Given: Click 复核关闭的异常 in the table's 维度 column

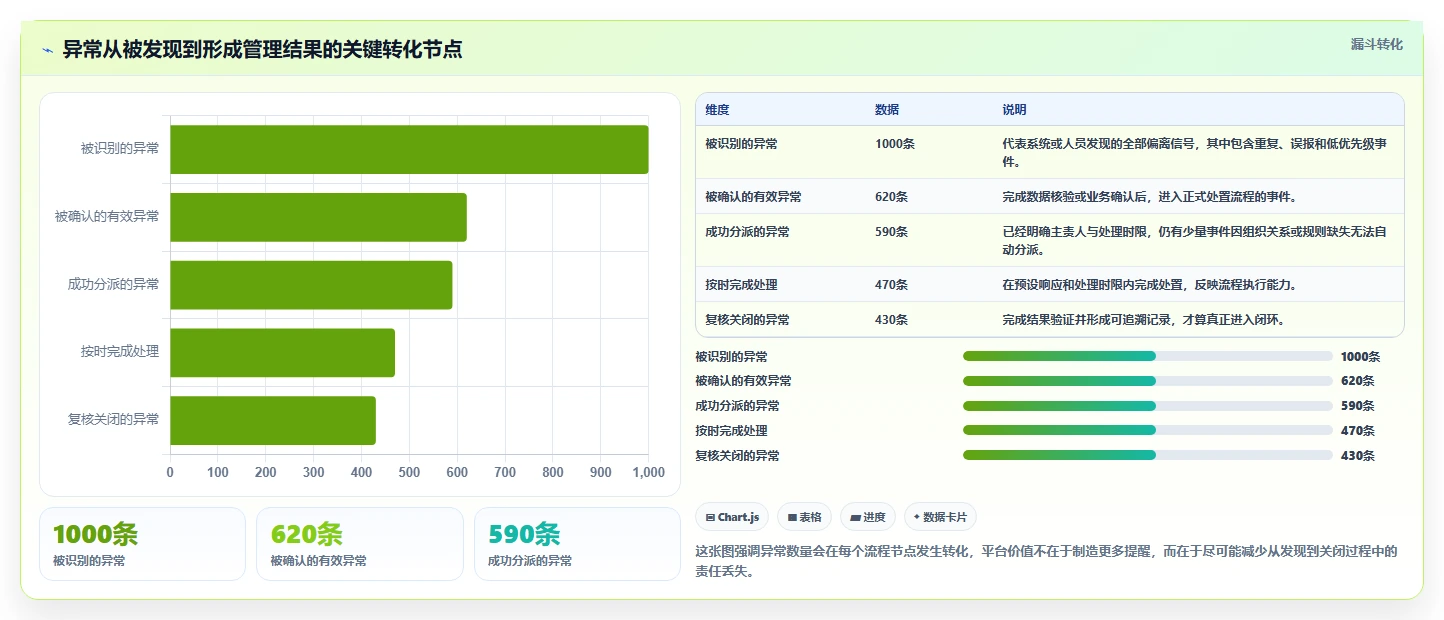Looking at the screenshot, I should [747, 320].
